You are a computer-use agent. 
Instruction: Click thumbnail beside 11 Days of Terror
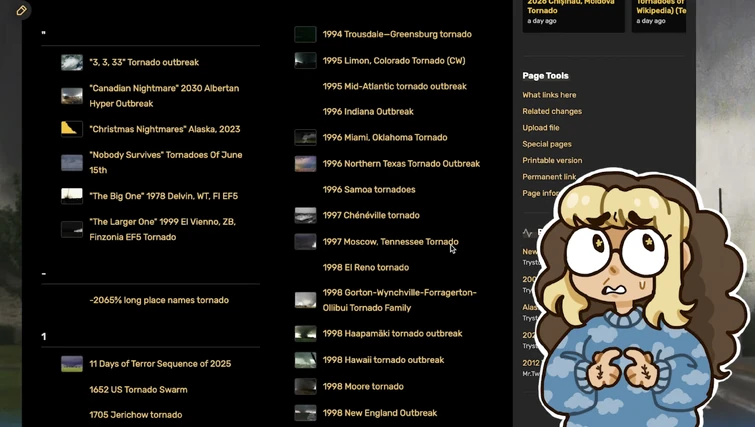click(72, 364)
